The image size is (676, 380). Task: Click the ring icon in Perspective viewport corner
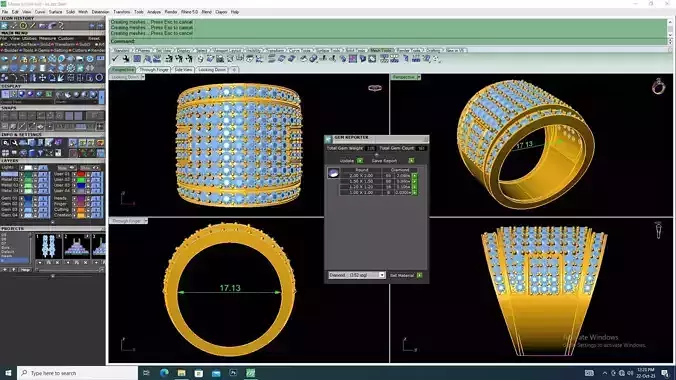658,86
